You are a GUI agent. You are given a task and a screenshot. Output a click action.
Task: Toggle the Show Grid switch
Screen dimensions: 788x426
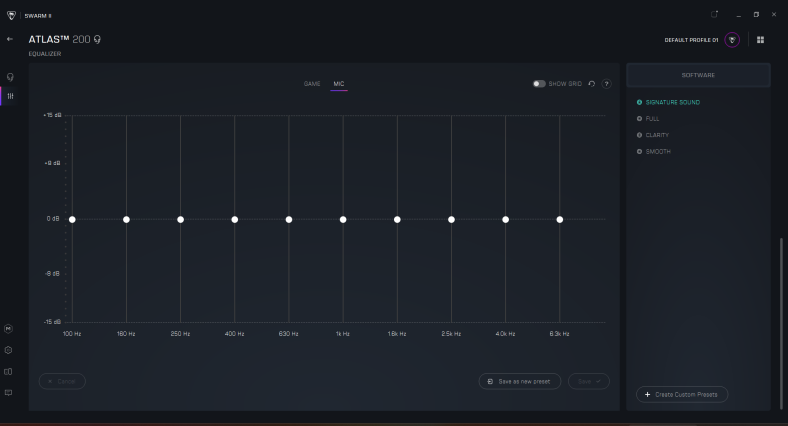click(539, 84)
